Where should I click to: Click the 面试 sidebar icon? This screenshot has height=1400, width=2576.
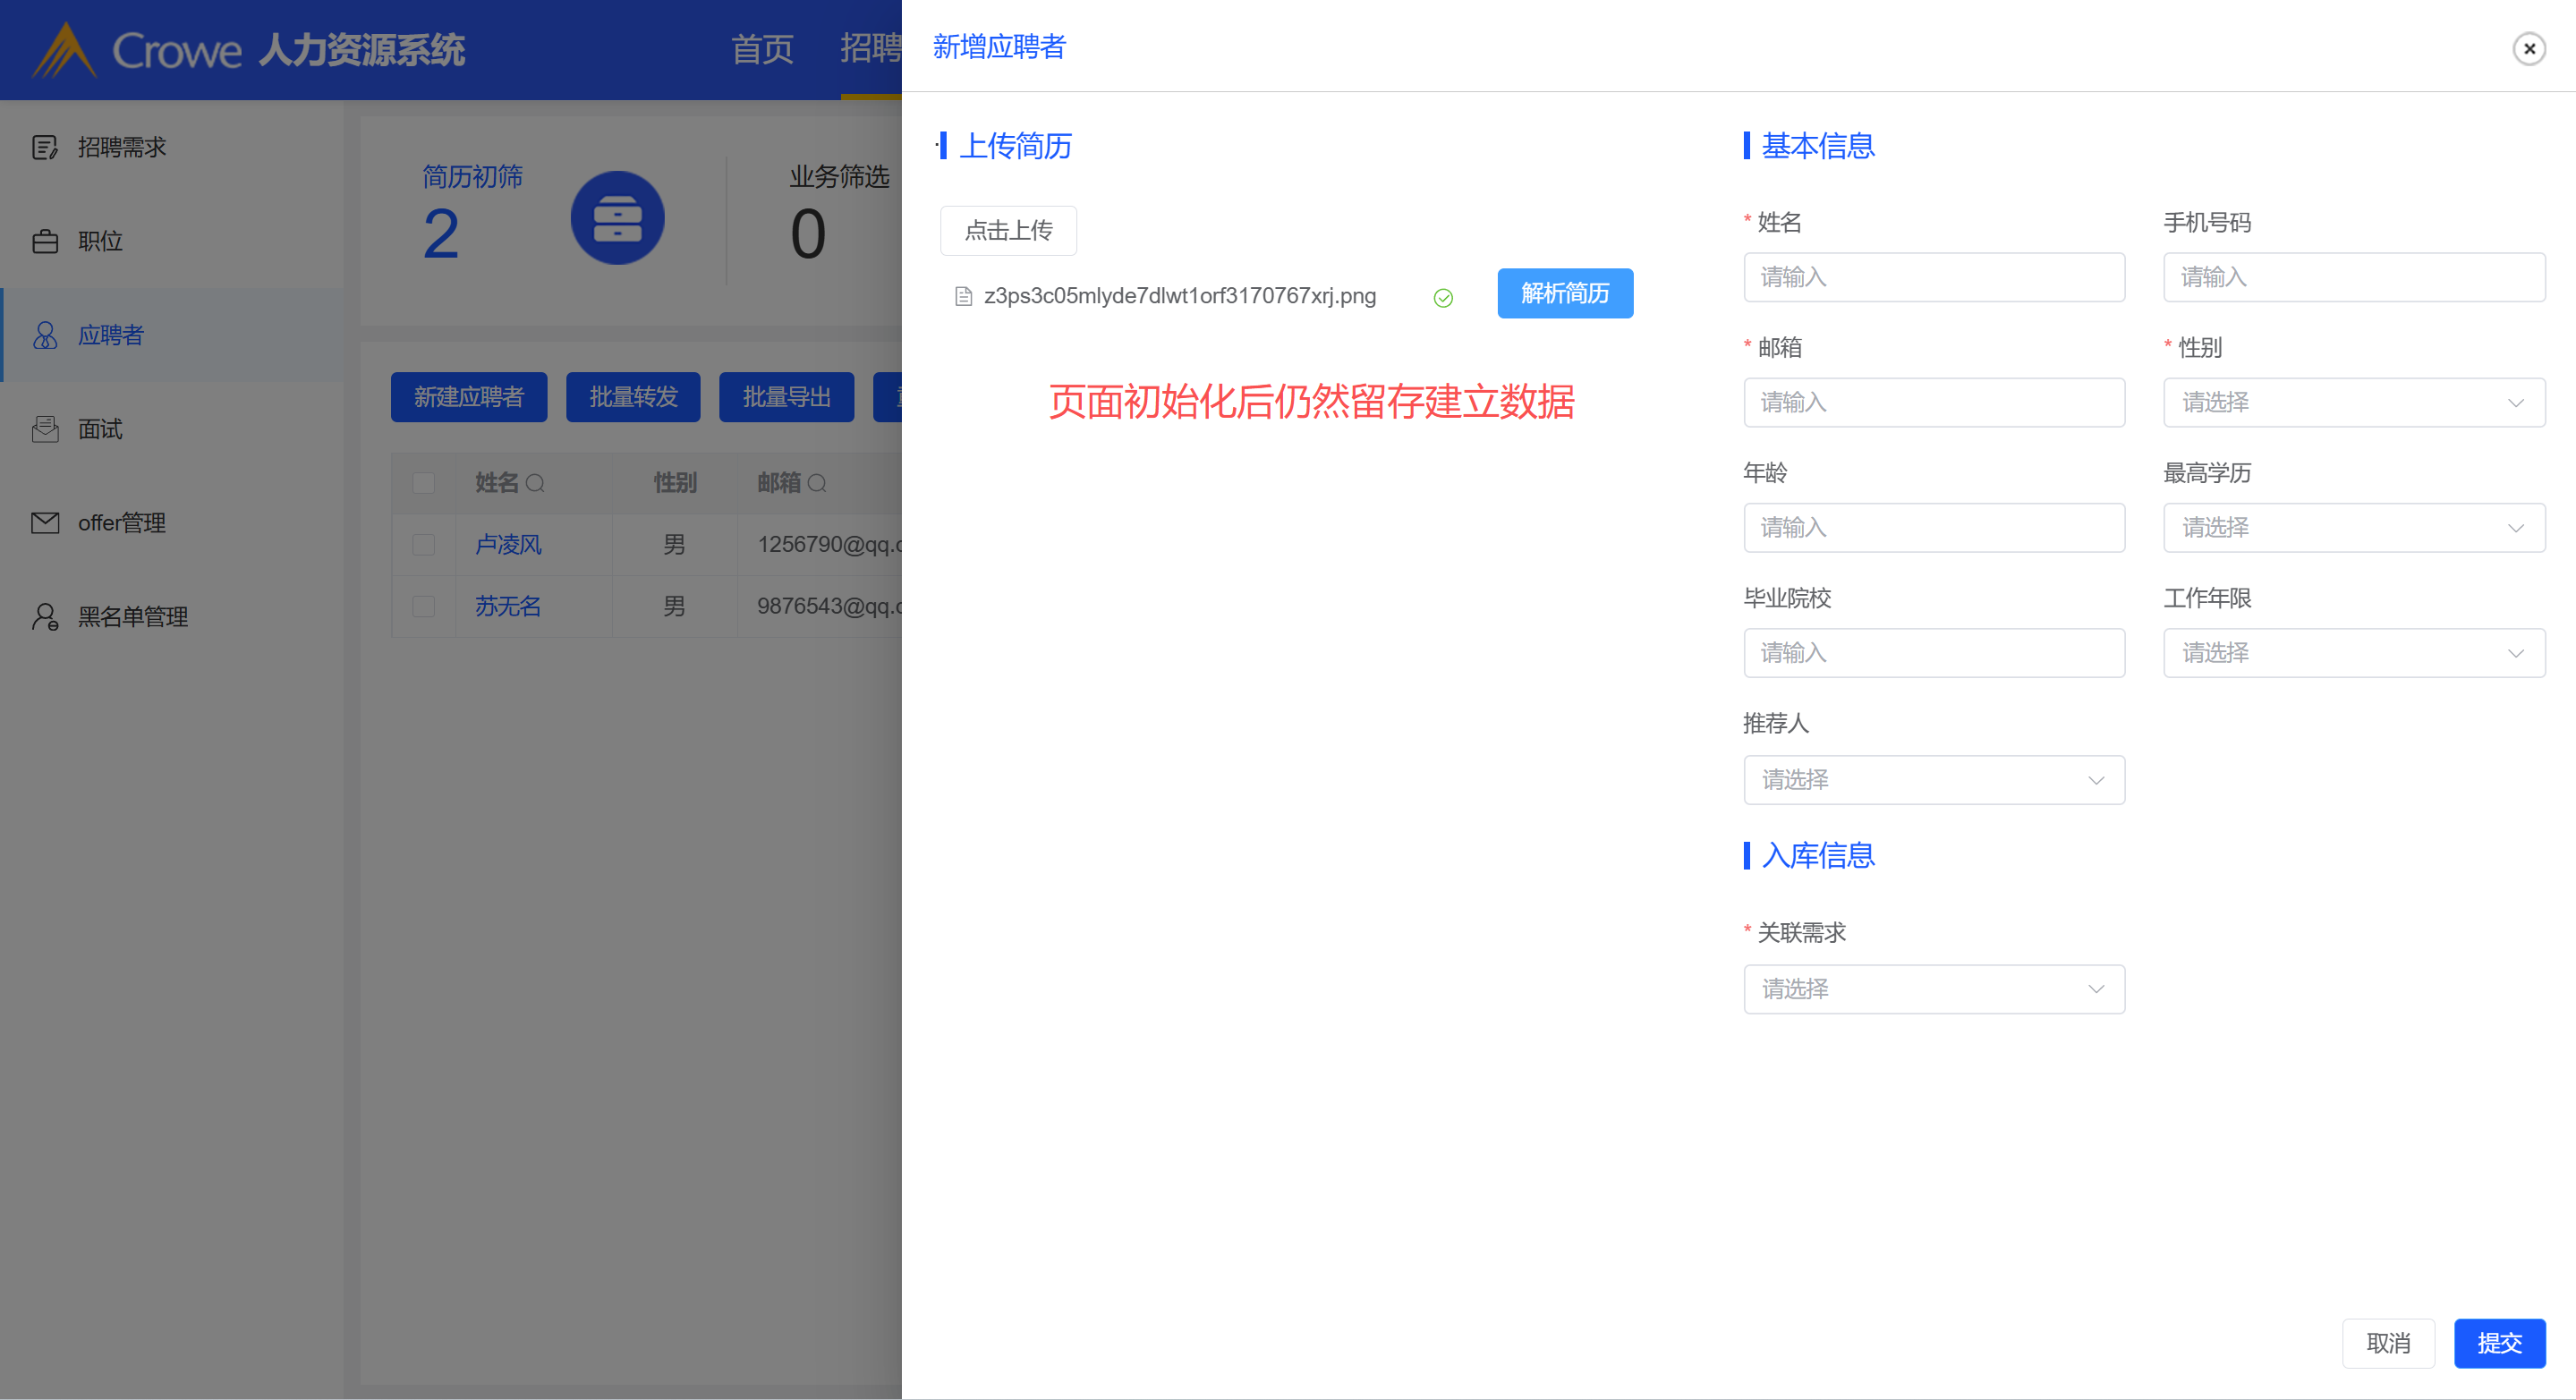point(45,430)
